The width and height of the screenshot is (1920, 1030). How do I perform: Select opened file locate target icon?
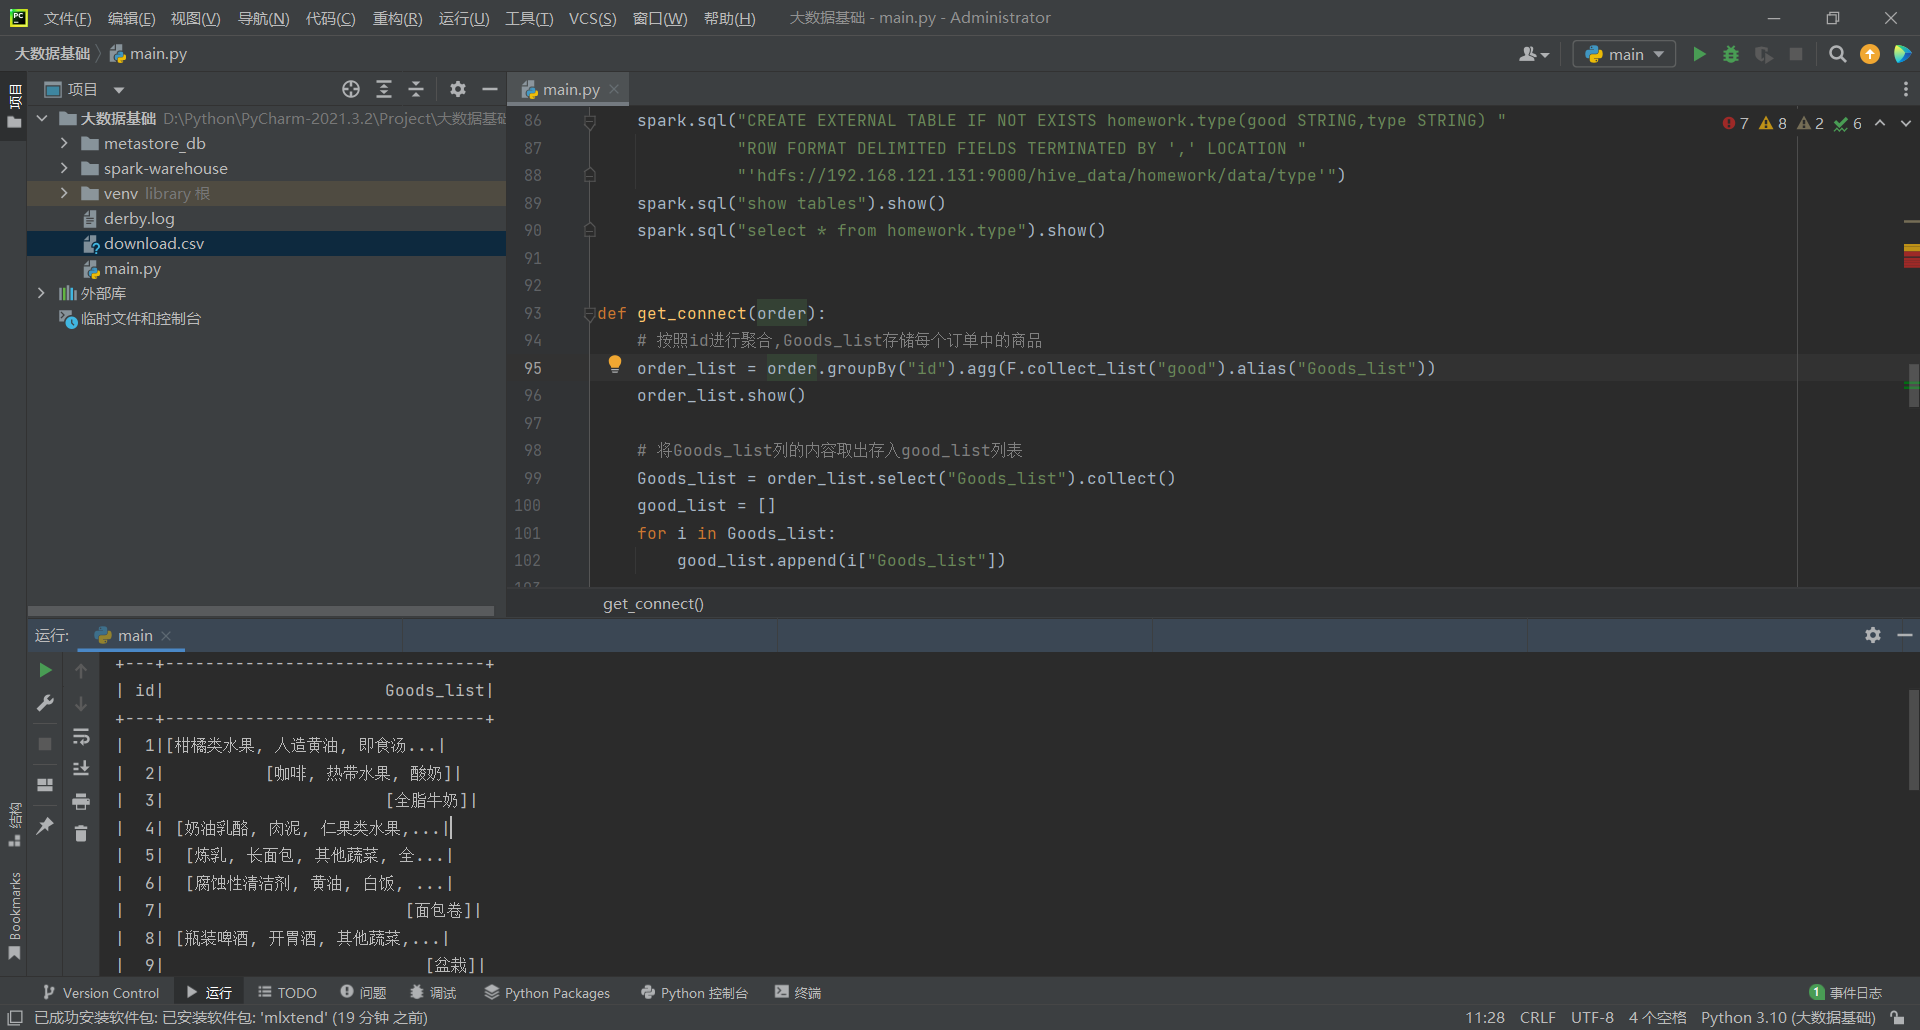[351, 89]
